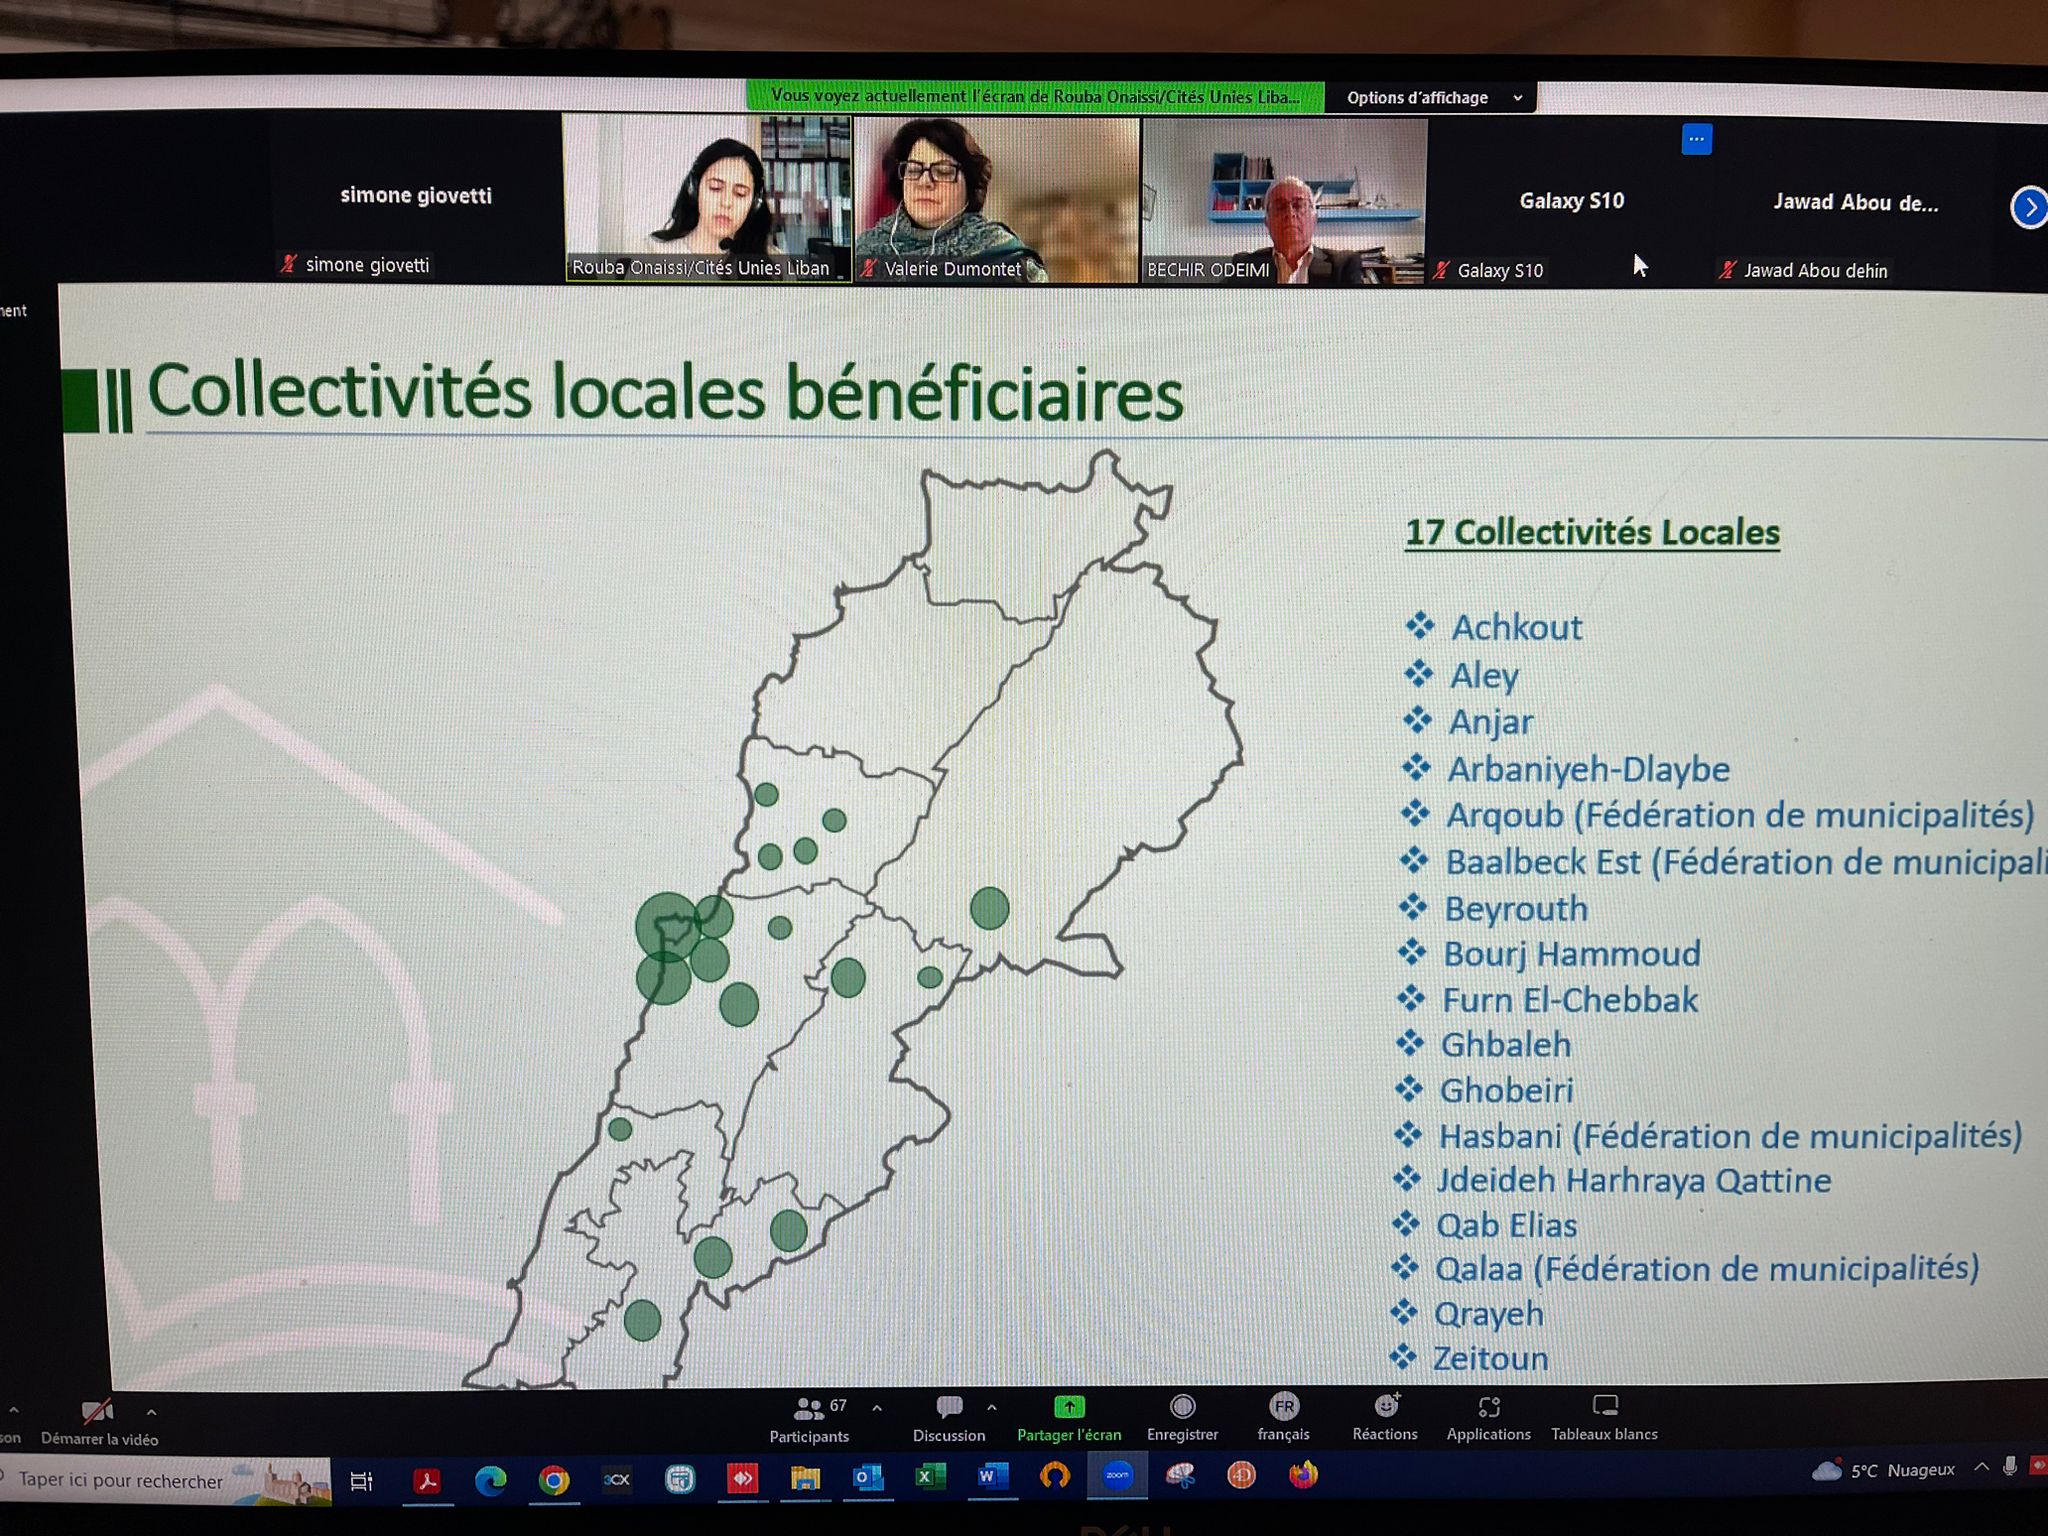Viewport: 2048px width, 1536px height.
Task: Click the green Partager l'écran icon
Action: (x=1069, y=1408)
